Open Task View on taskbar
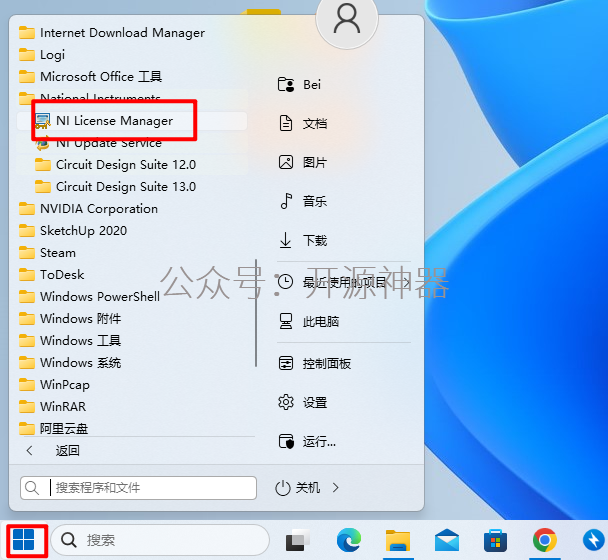Viewport: 608px width, 560px height. click(298, 540)
